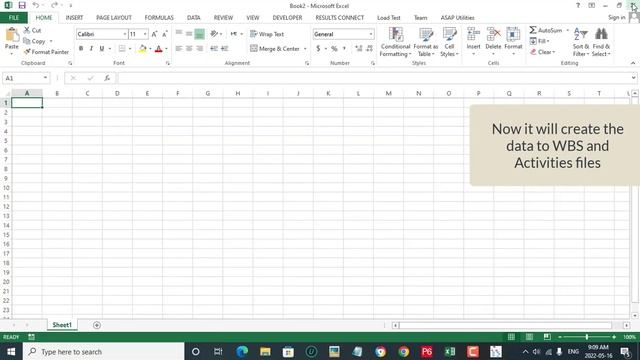Click the Paste clipboard icon
The height and width of the screenshot is (360, 640).
coord(12,35)
